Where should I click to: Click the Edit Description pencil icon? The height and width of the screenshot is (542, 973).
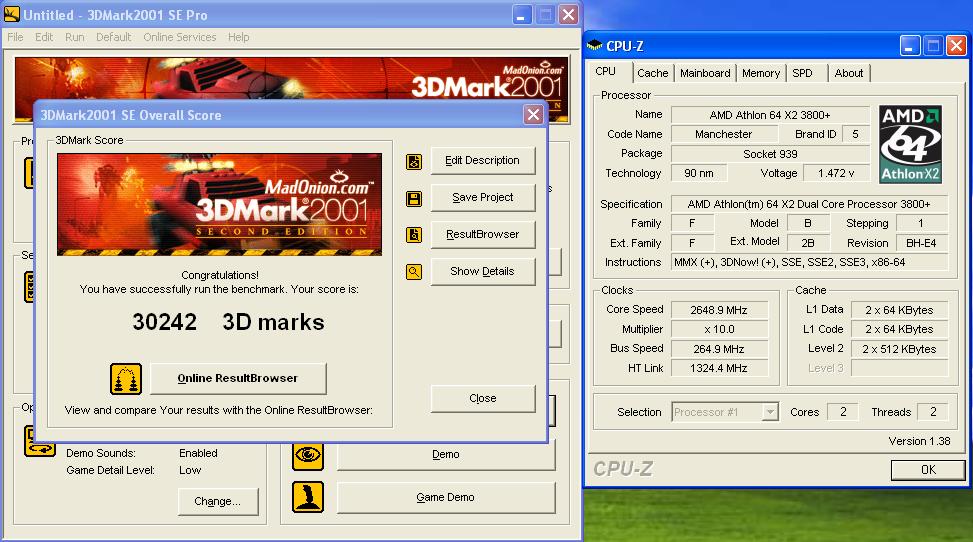tap(414, 161)
